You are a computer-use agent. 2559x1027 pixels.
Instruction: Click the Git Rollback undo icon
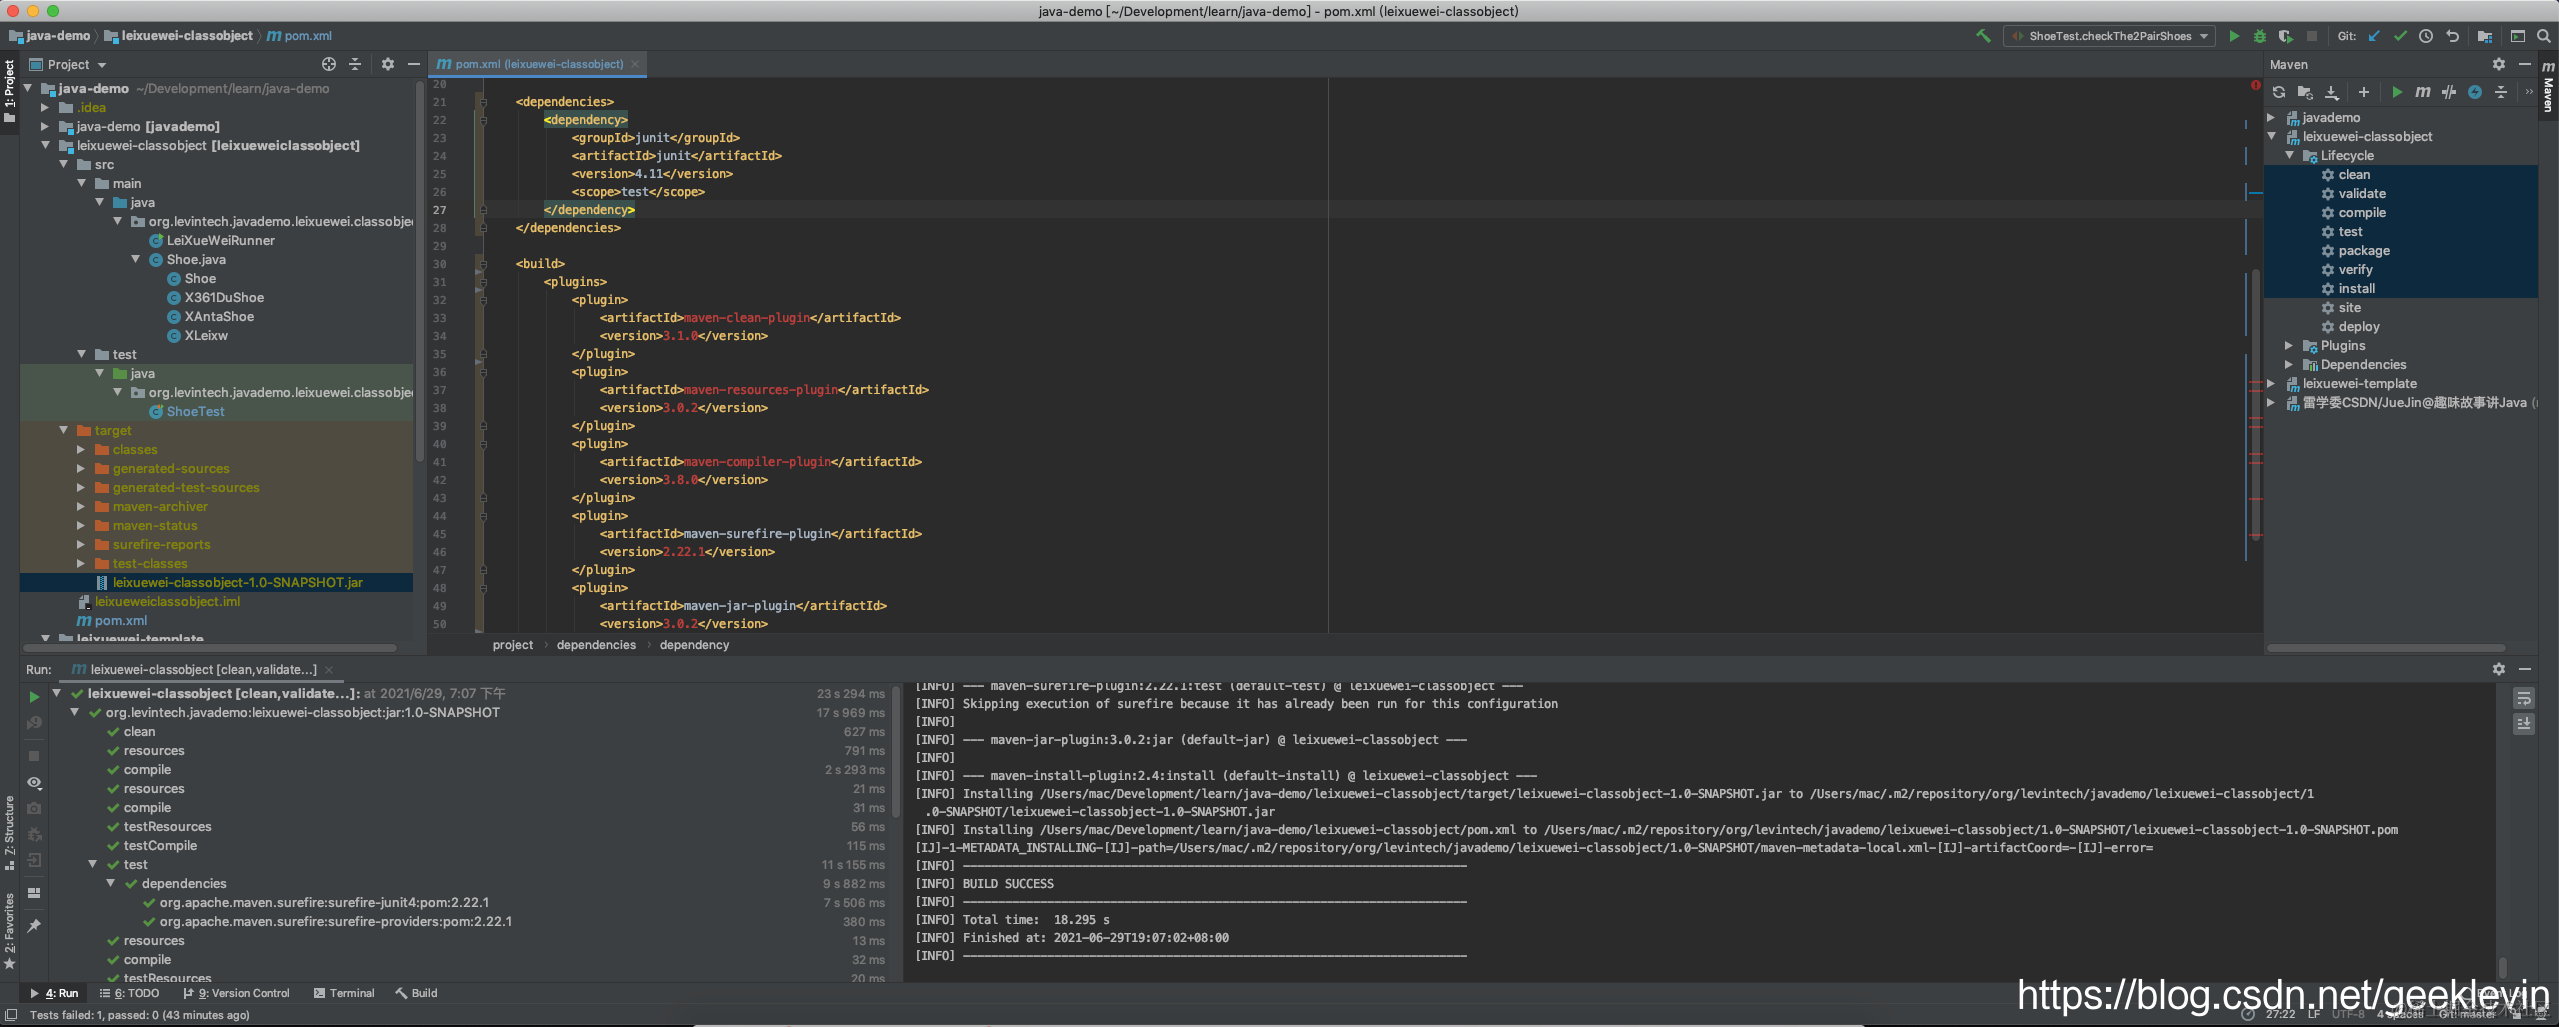pyautogui.click(x=2452, y=36)
